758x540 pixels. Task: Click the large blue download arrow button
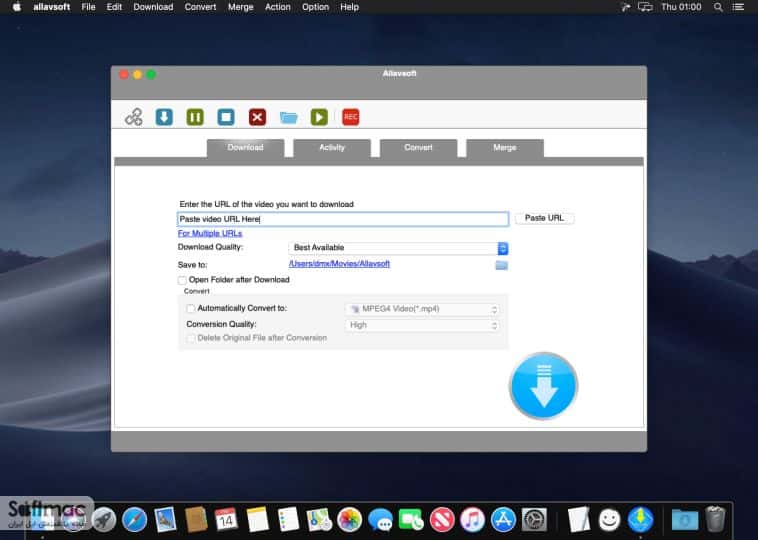(x=544, y=386)
